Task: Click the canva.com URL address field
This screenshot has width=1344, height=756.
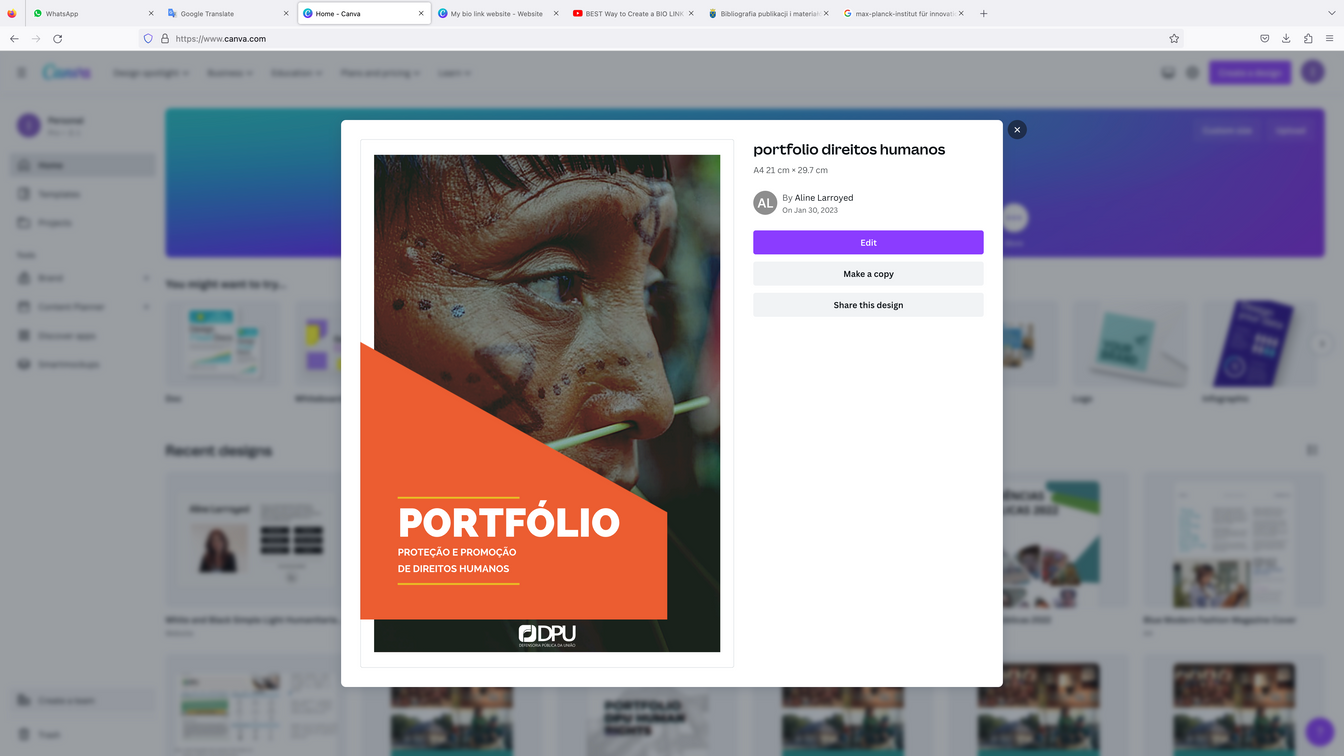Action: (660, 39)
